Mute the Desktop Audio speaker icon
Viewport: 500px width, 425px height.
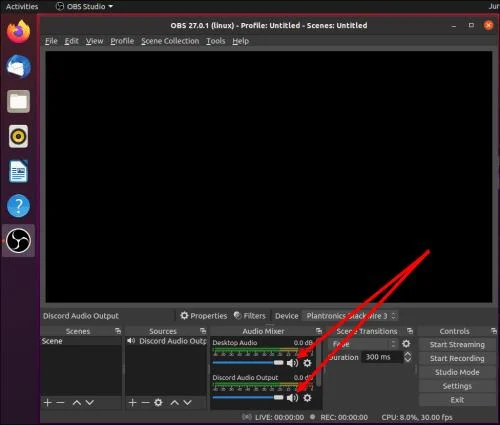[x=292, y=363]
